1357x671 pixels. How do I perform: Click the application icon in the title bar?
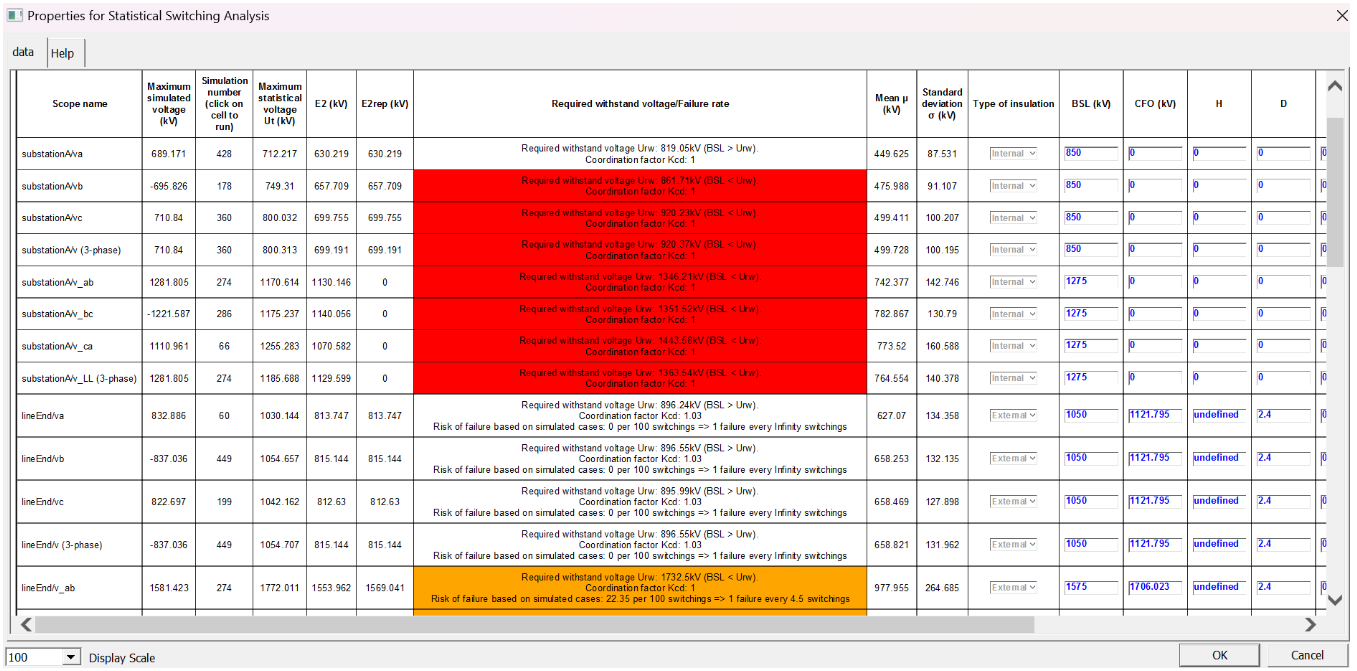[x=14, y=16]
